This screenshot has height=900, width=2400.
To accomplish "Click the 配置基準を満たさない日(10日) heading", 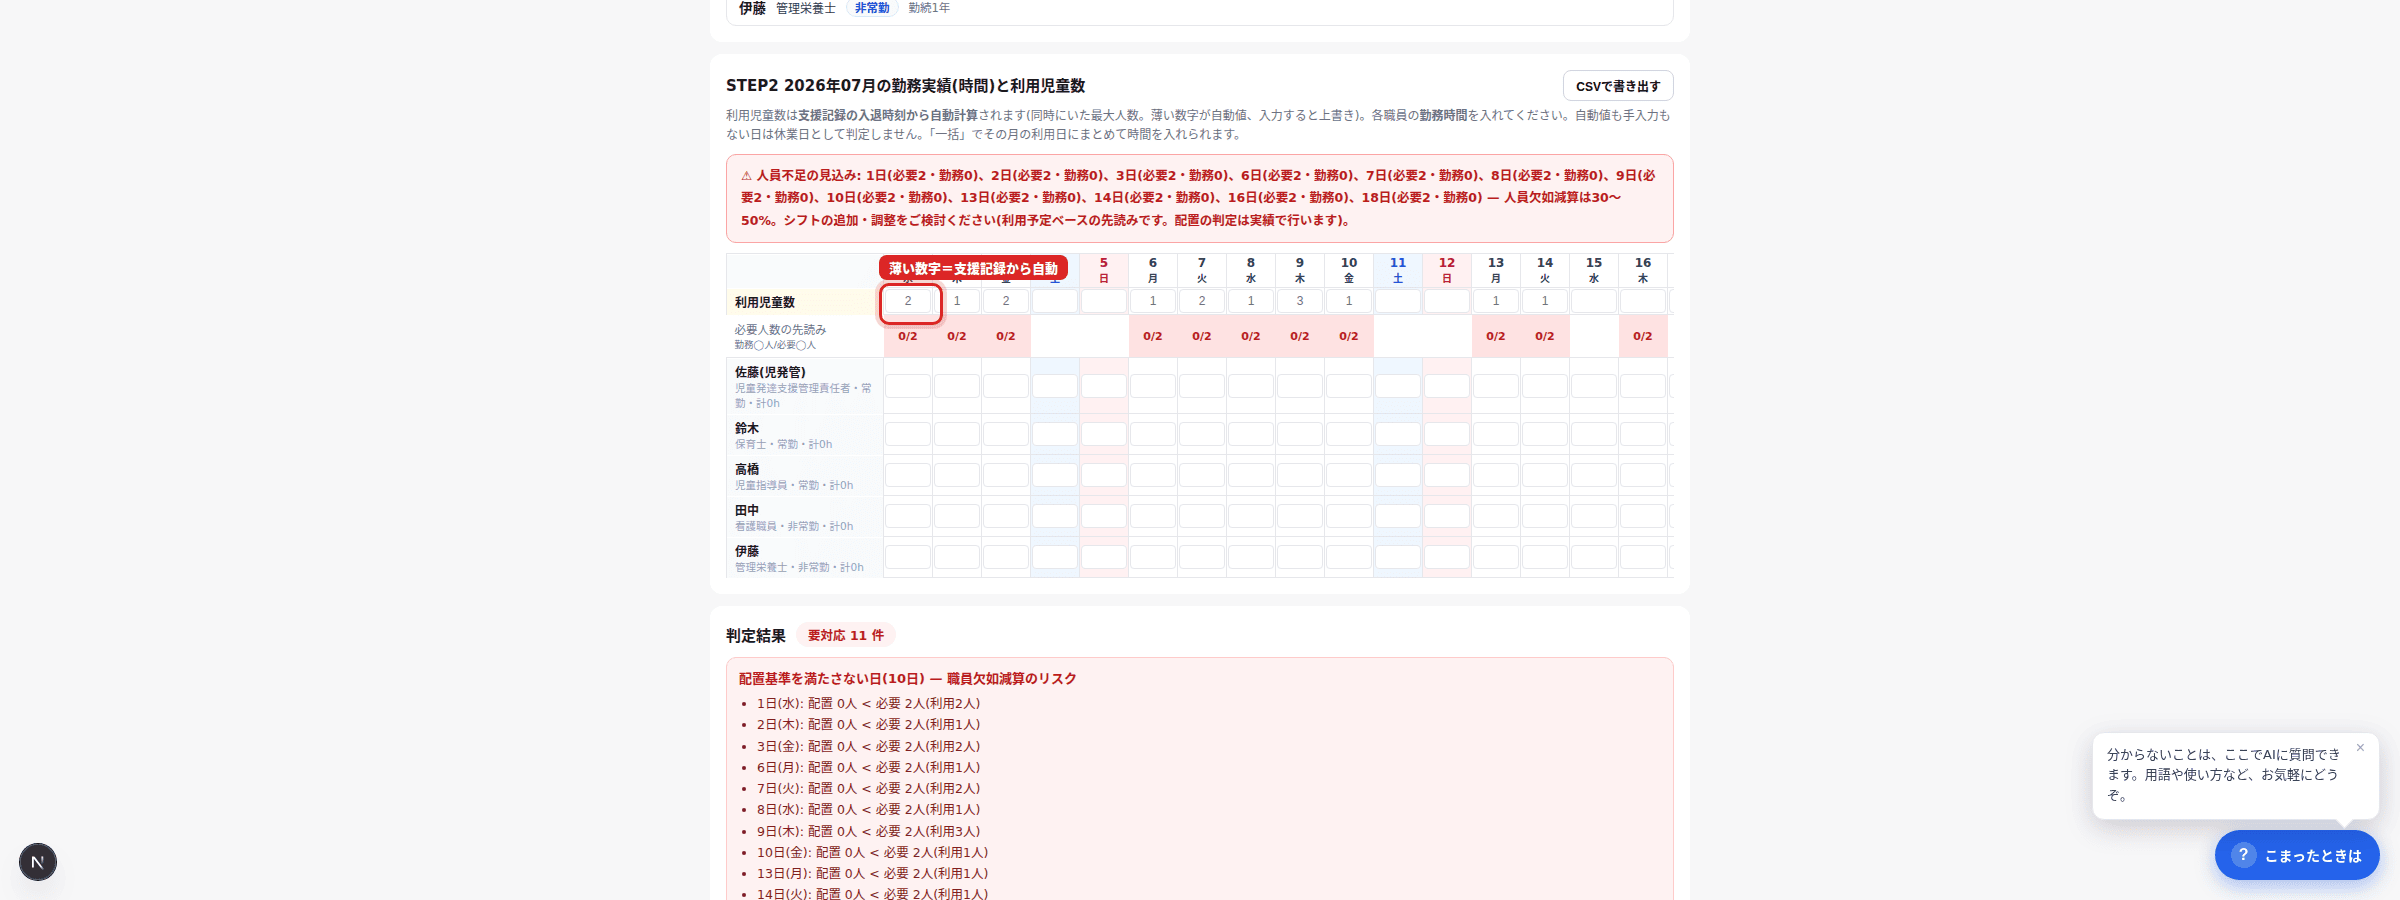I will click(907, 679).
